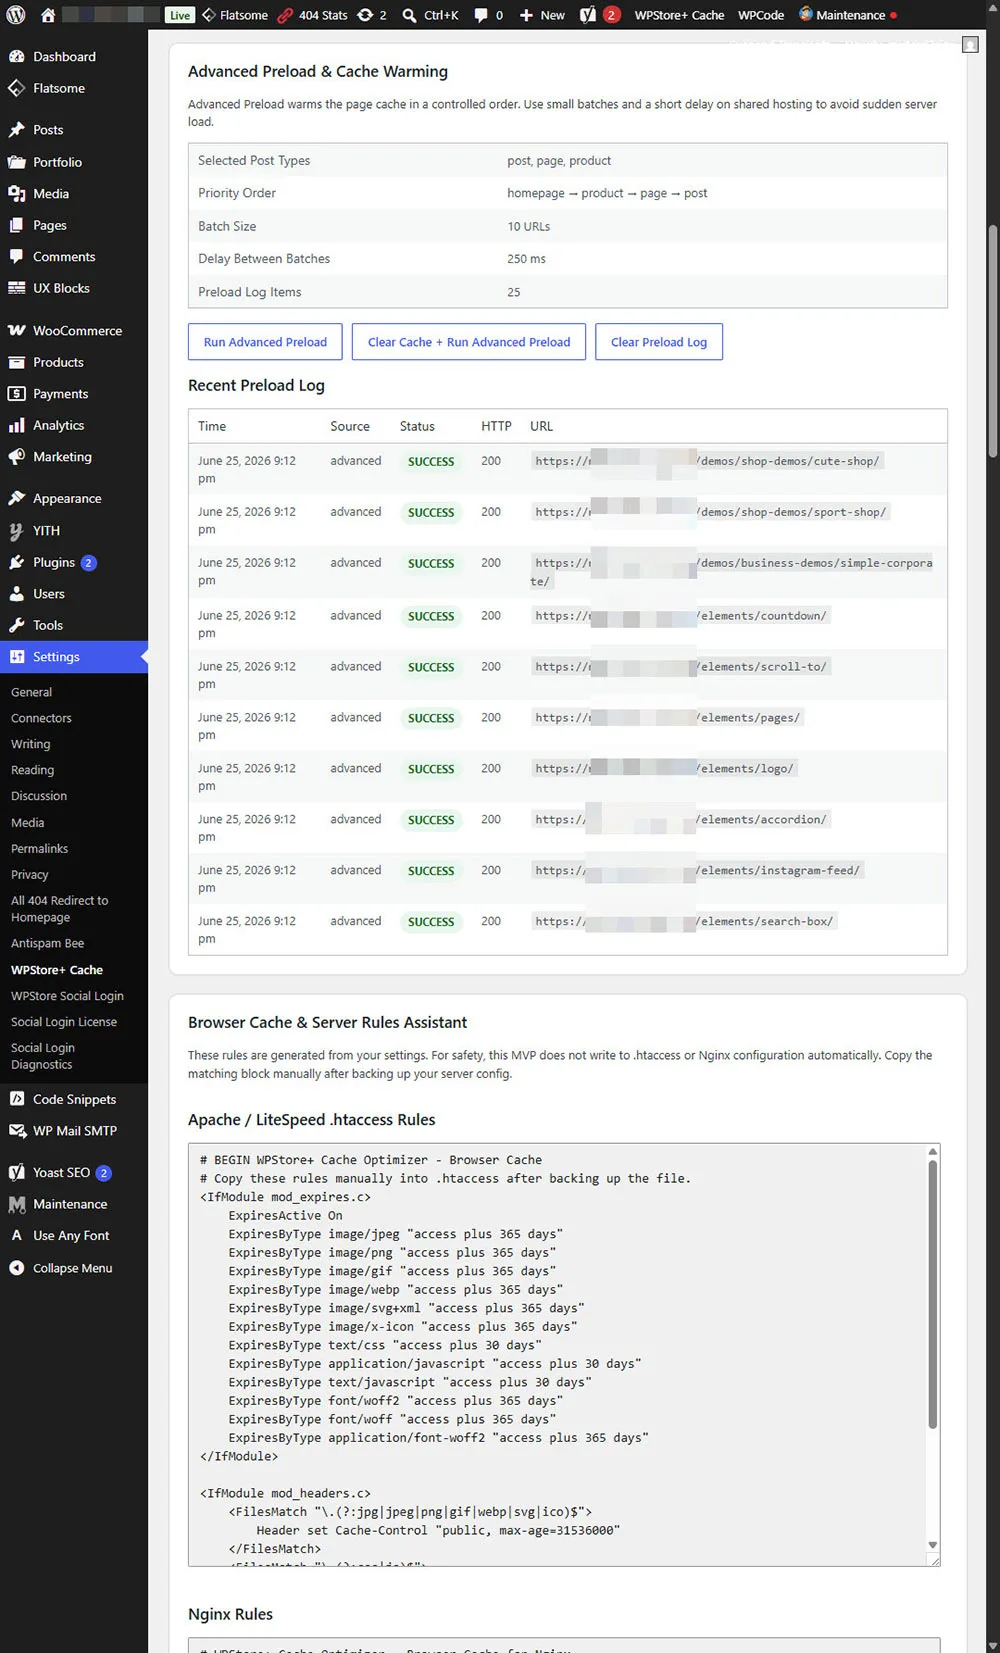Screen dimensions: 1000x1653
Task: Go to Permalinks settings submenu
Action: 39,848
